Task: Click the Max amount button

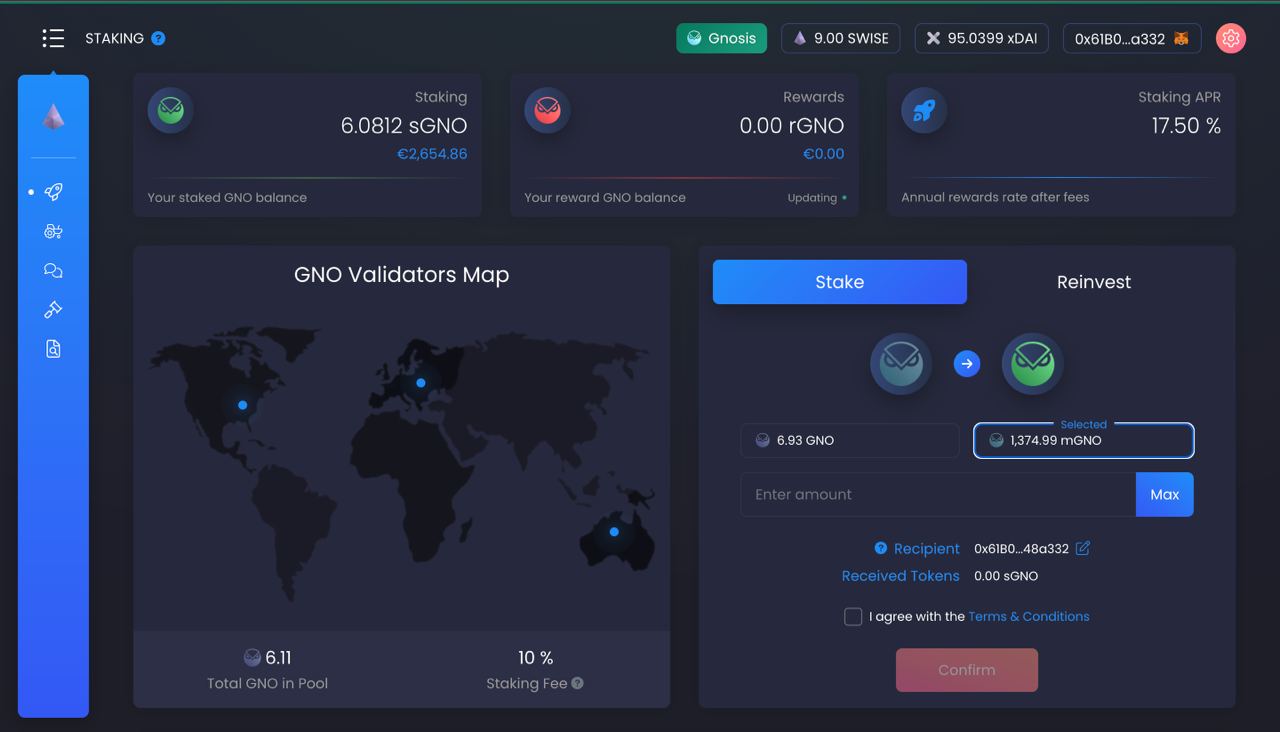Action: (1165, 494)
